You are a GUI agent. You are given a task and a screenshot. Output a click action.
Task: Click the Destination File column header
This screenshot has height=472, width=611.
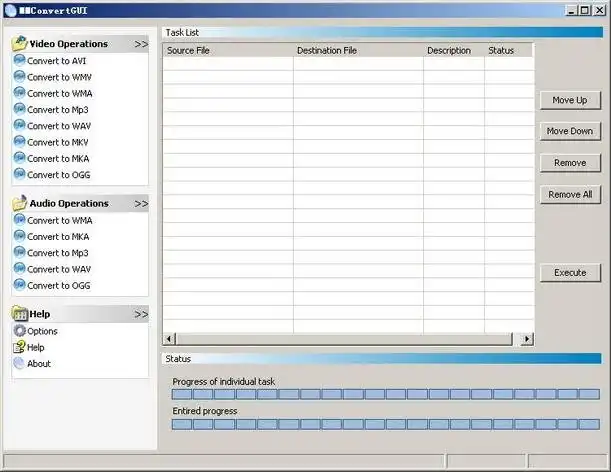tap(358, 50)
